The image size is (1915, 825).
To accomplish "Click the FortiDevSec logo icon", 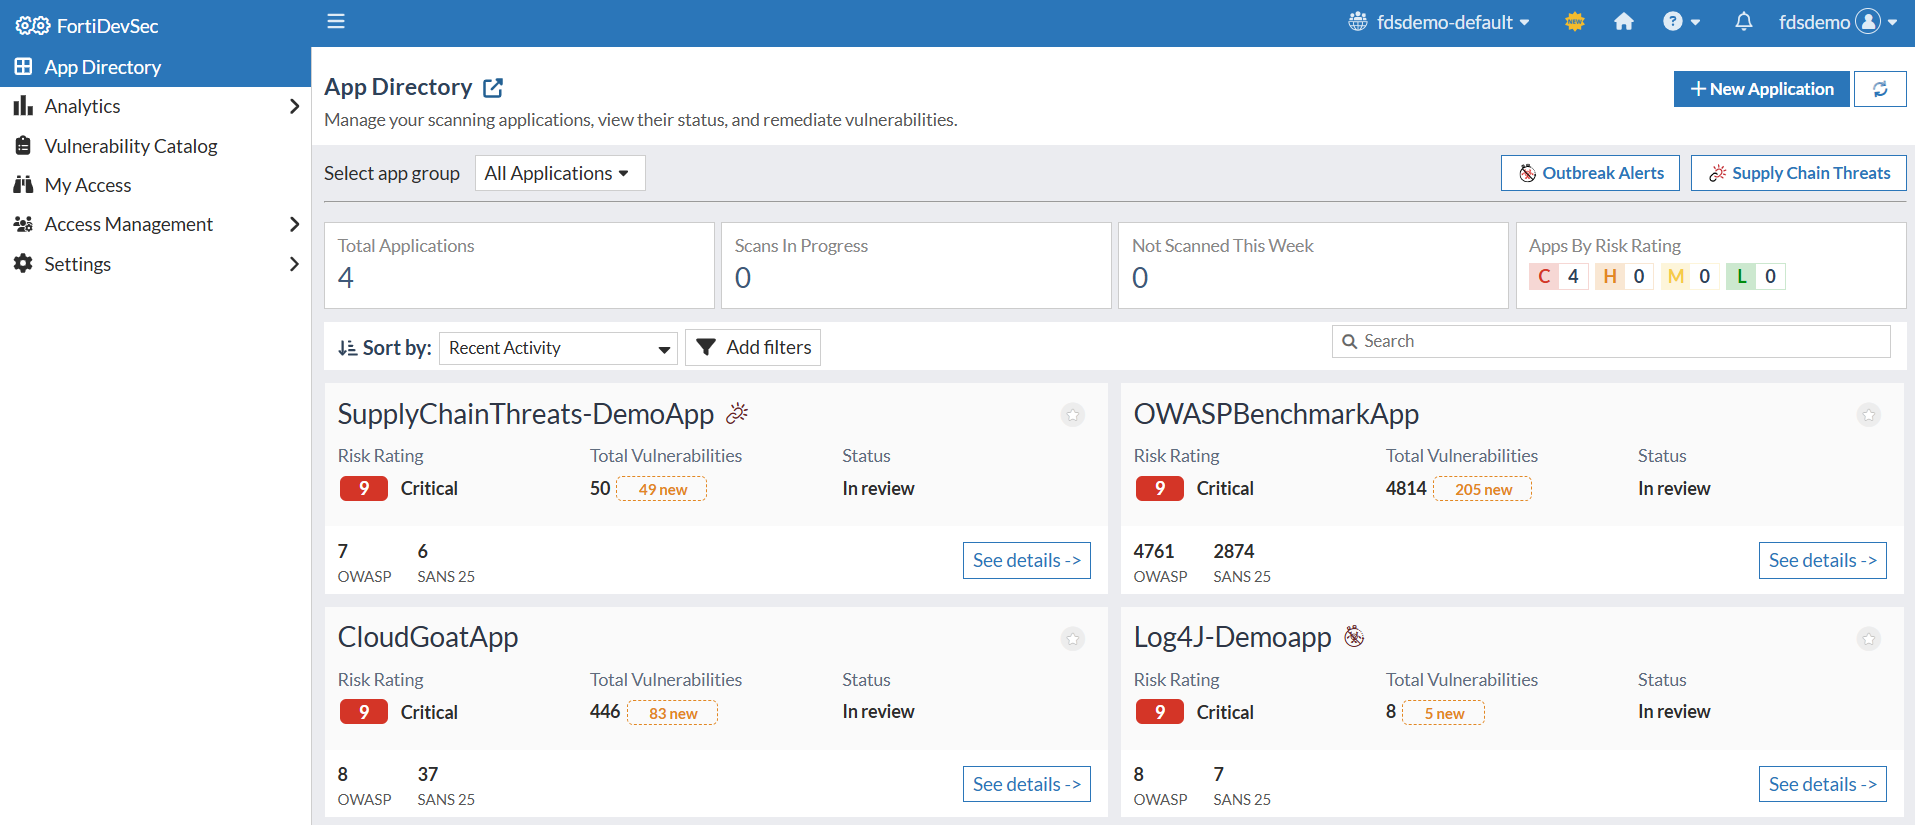I will (32, 26).
